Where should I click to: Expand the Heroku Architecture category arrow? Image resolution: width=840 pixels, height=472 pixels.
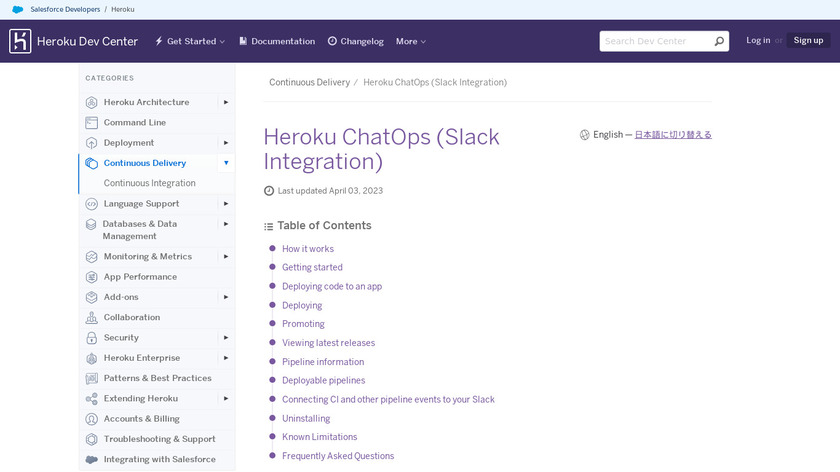[x=226, y=102]
